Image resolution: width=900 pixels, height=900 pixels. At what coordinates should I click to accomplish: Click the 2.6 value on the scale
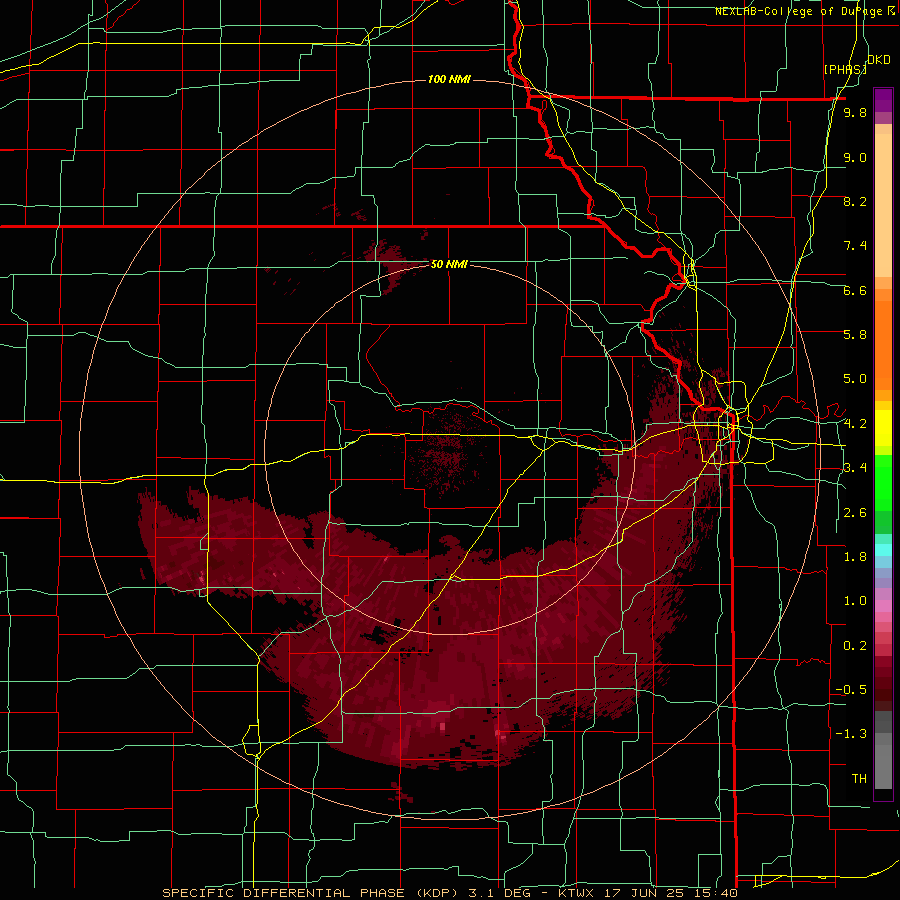(855, 513)
